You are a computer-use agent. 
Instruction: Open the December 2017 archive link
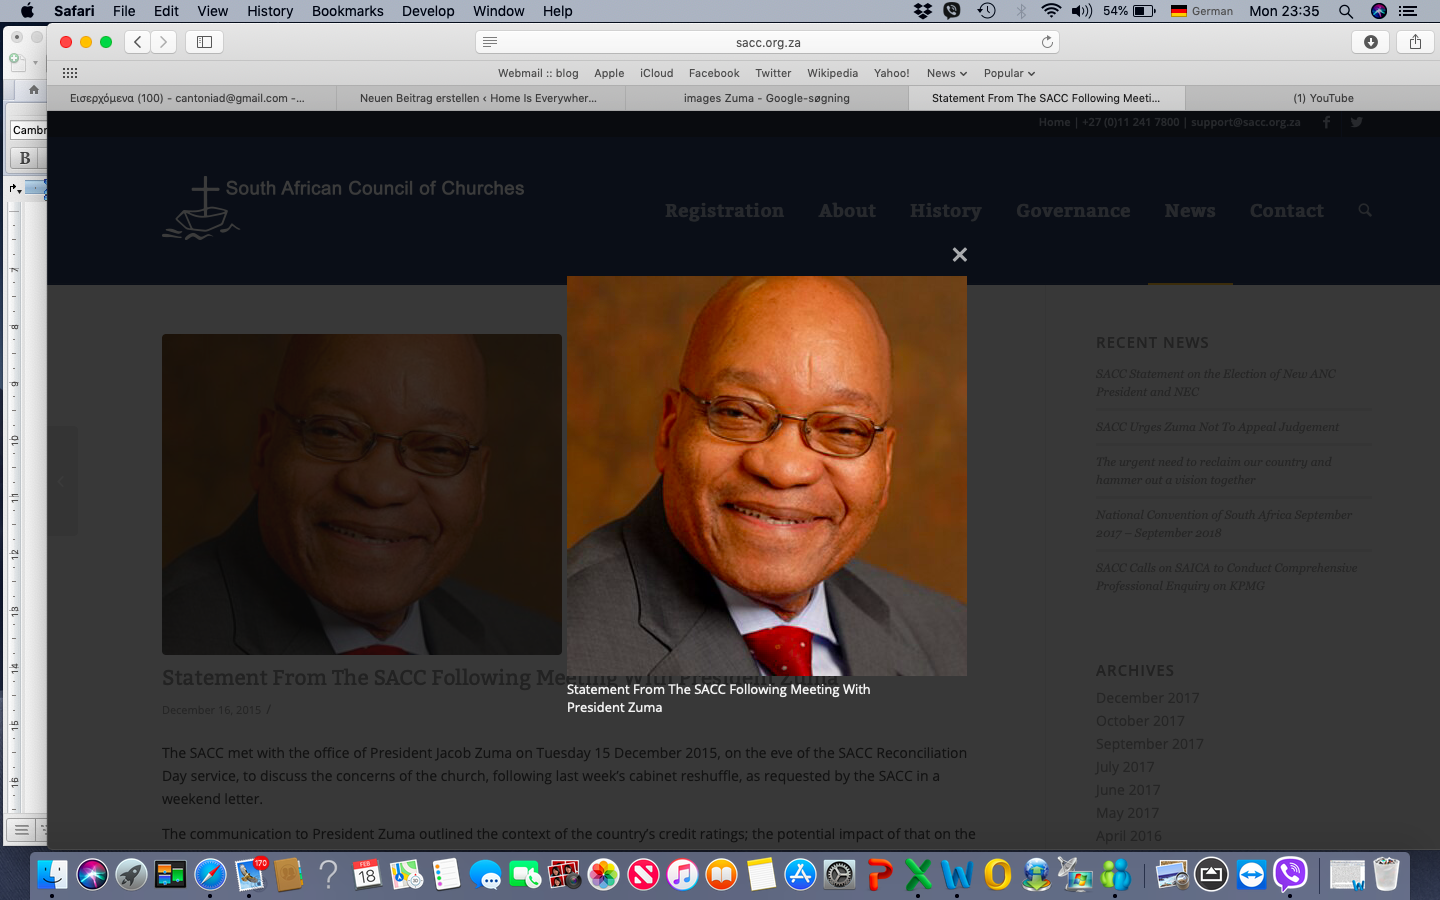(x=1147, y=698)
